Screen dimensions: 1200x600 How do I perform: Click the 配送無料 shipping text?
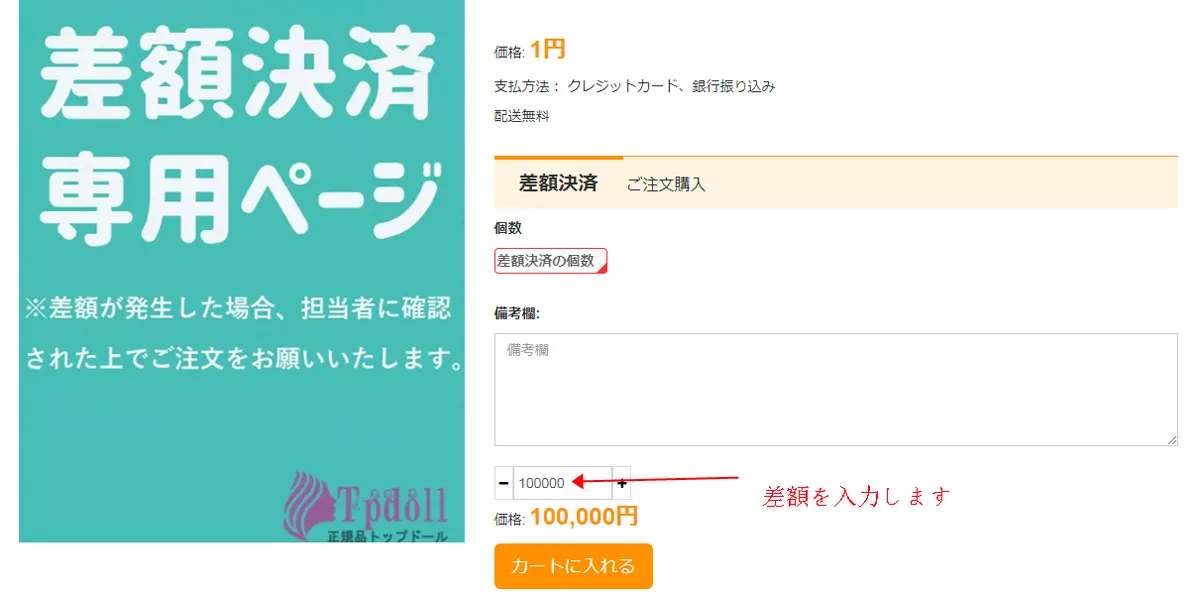[522, 116]
